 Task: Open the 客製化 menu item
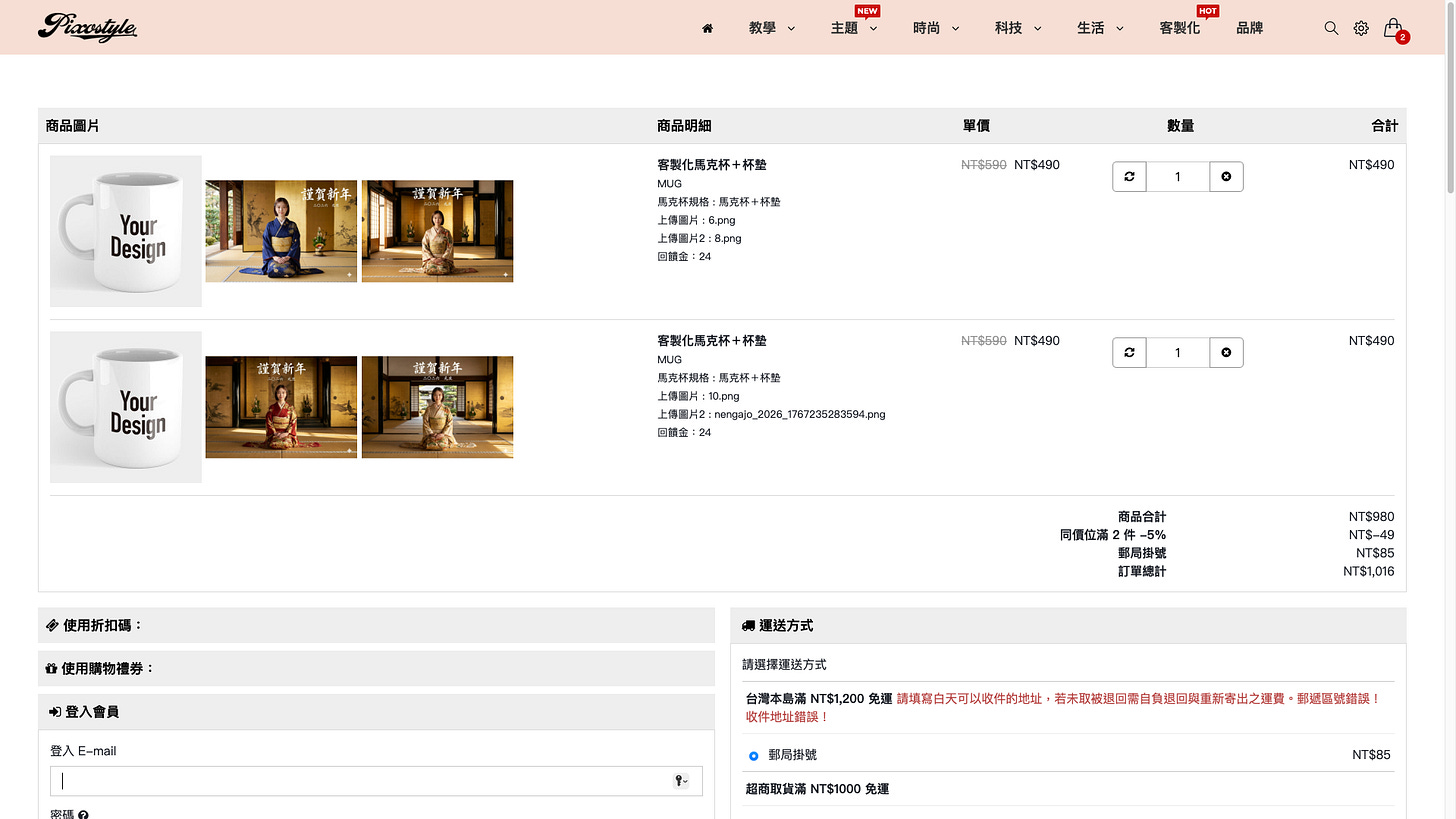click(1180, 28)
